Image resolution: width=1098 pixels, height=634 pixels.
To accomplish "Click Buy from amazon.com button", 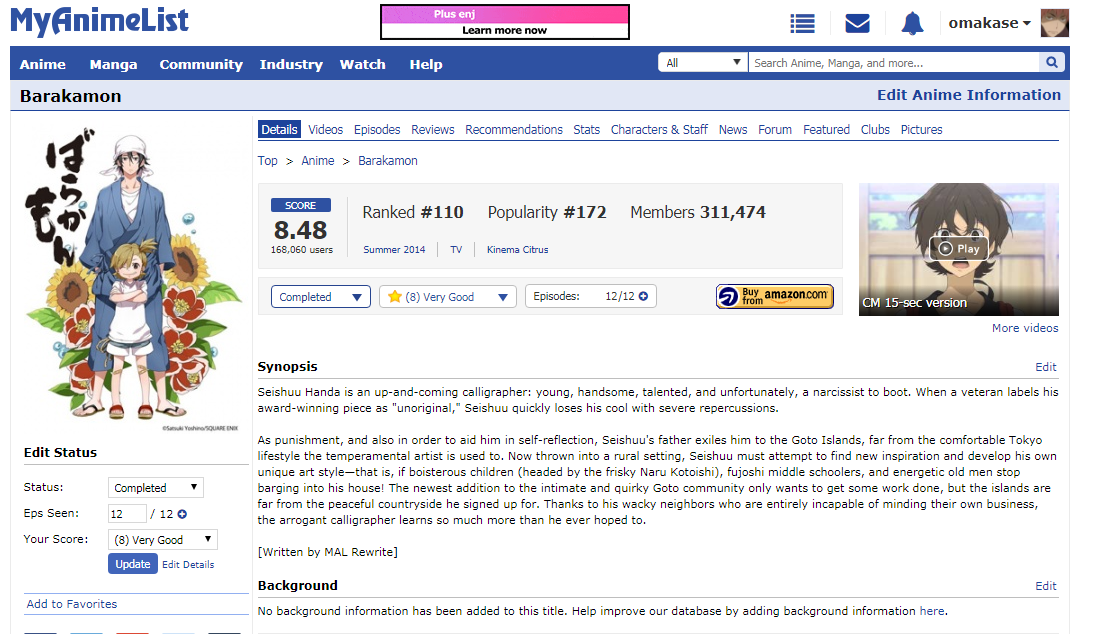I will (774, 296).
